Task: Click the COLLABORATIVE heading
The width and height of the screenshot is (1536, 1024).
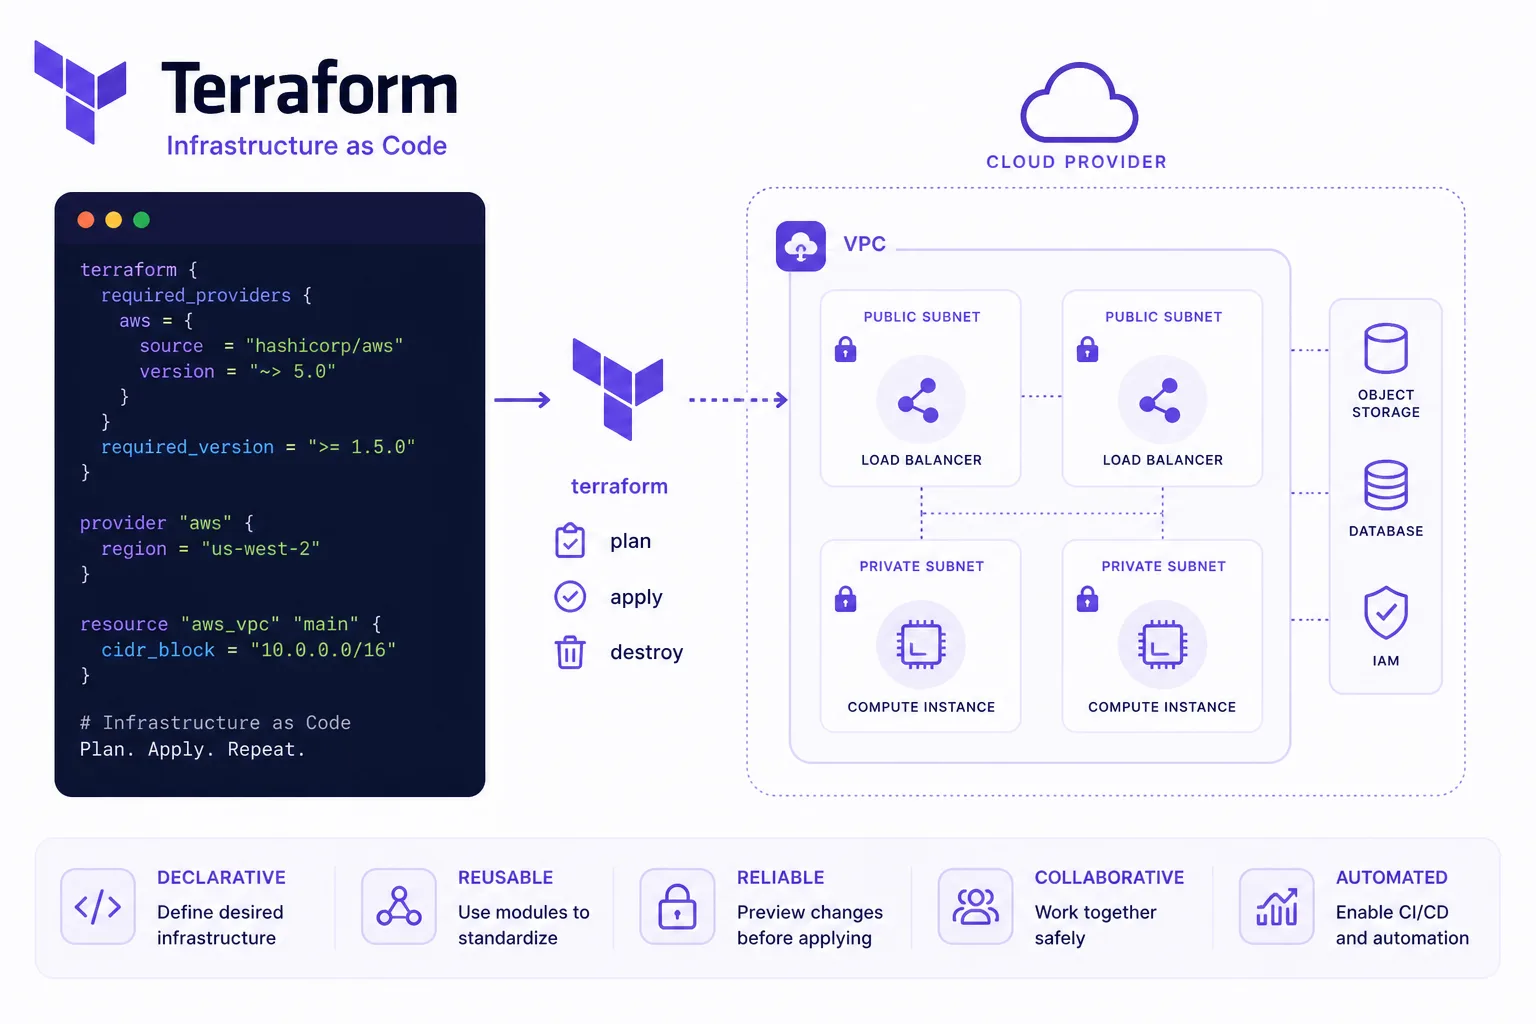Action: [x=1110, y=877]
